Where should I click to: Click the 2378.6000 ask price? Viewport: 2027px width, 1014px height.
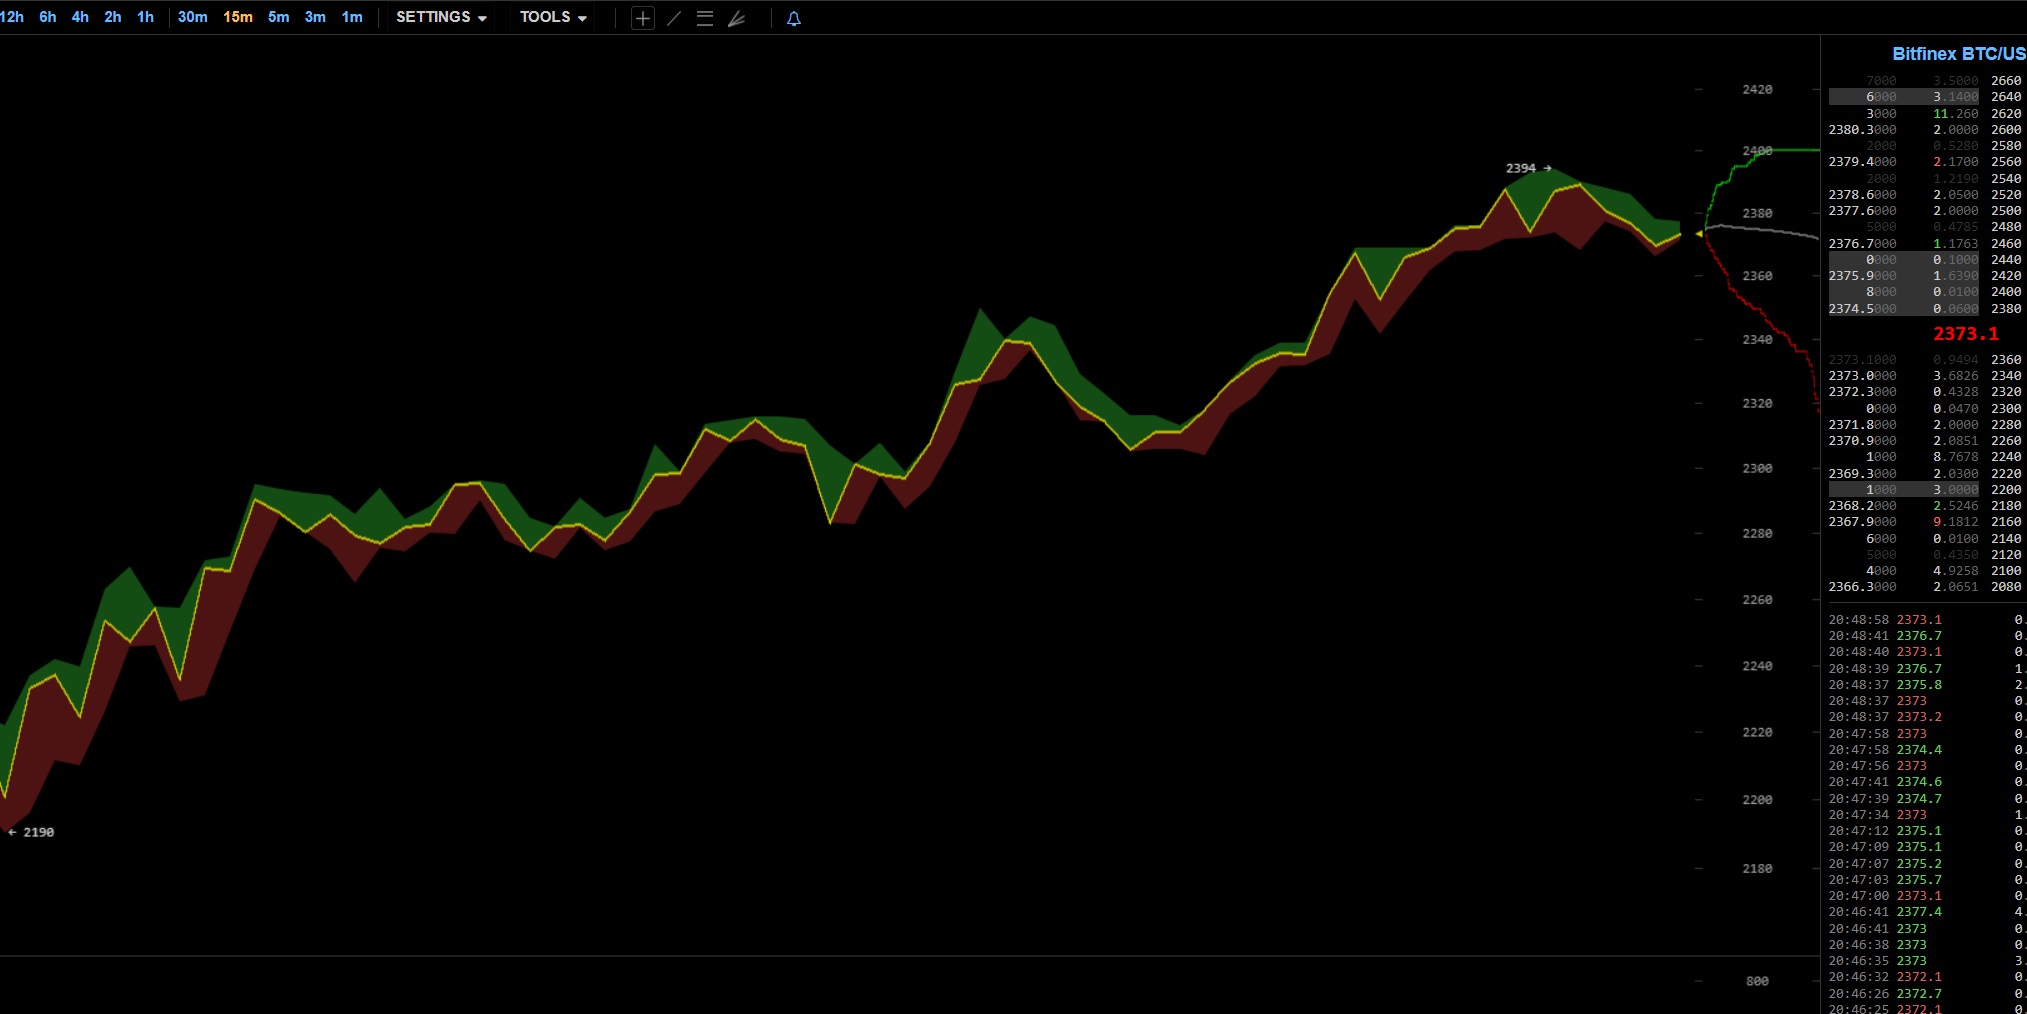click(x=1862, y=195)
